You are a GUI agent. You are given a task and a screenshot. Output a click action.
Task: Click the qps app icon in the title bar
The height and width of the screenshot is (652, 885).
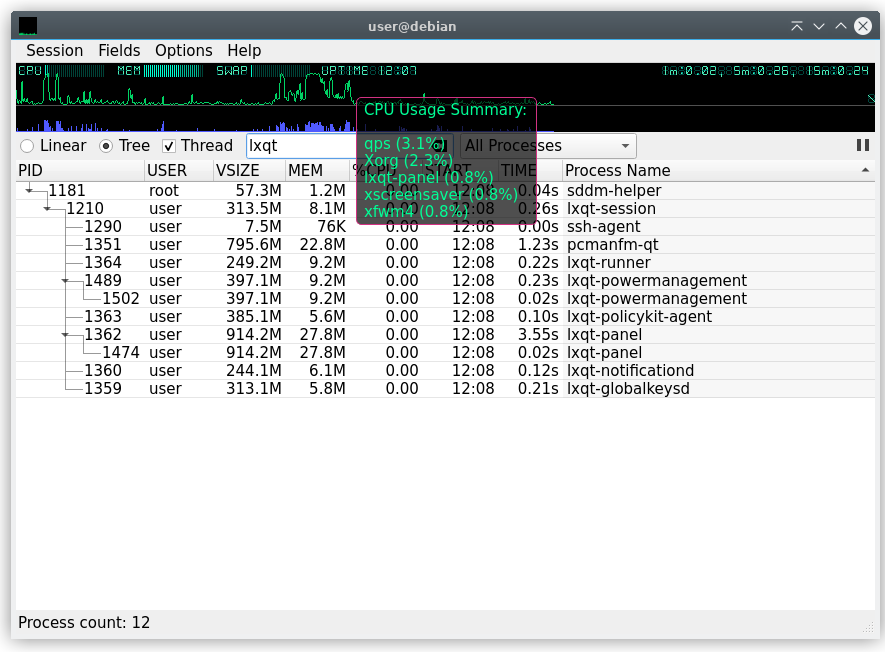click(28, 26)
